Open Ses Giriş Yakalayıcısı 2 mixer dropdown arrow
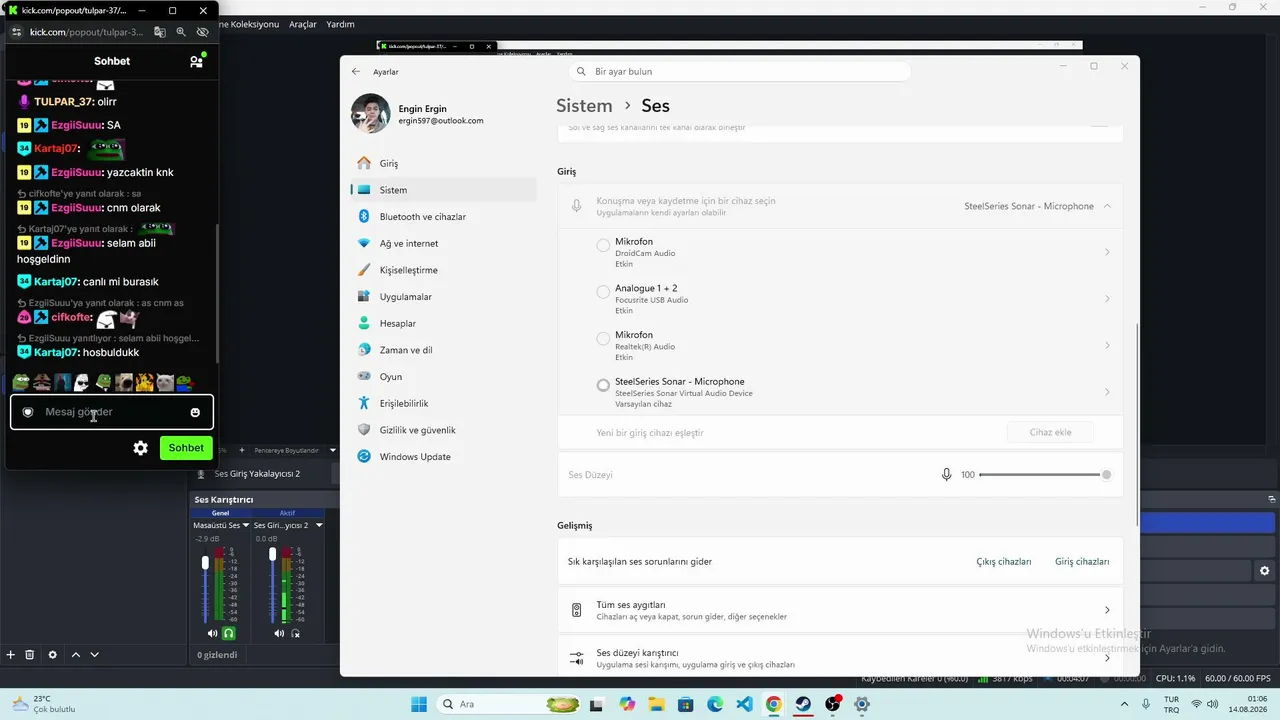 319,525
